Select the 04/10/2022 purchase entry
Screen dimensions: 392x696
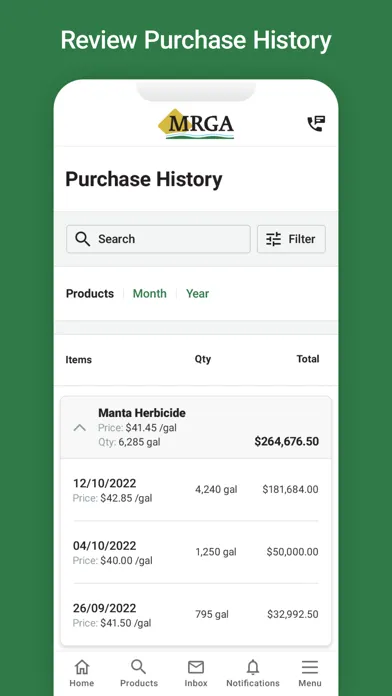pyautogui.click(x=196, y=553)
